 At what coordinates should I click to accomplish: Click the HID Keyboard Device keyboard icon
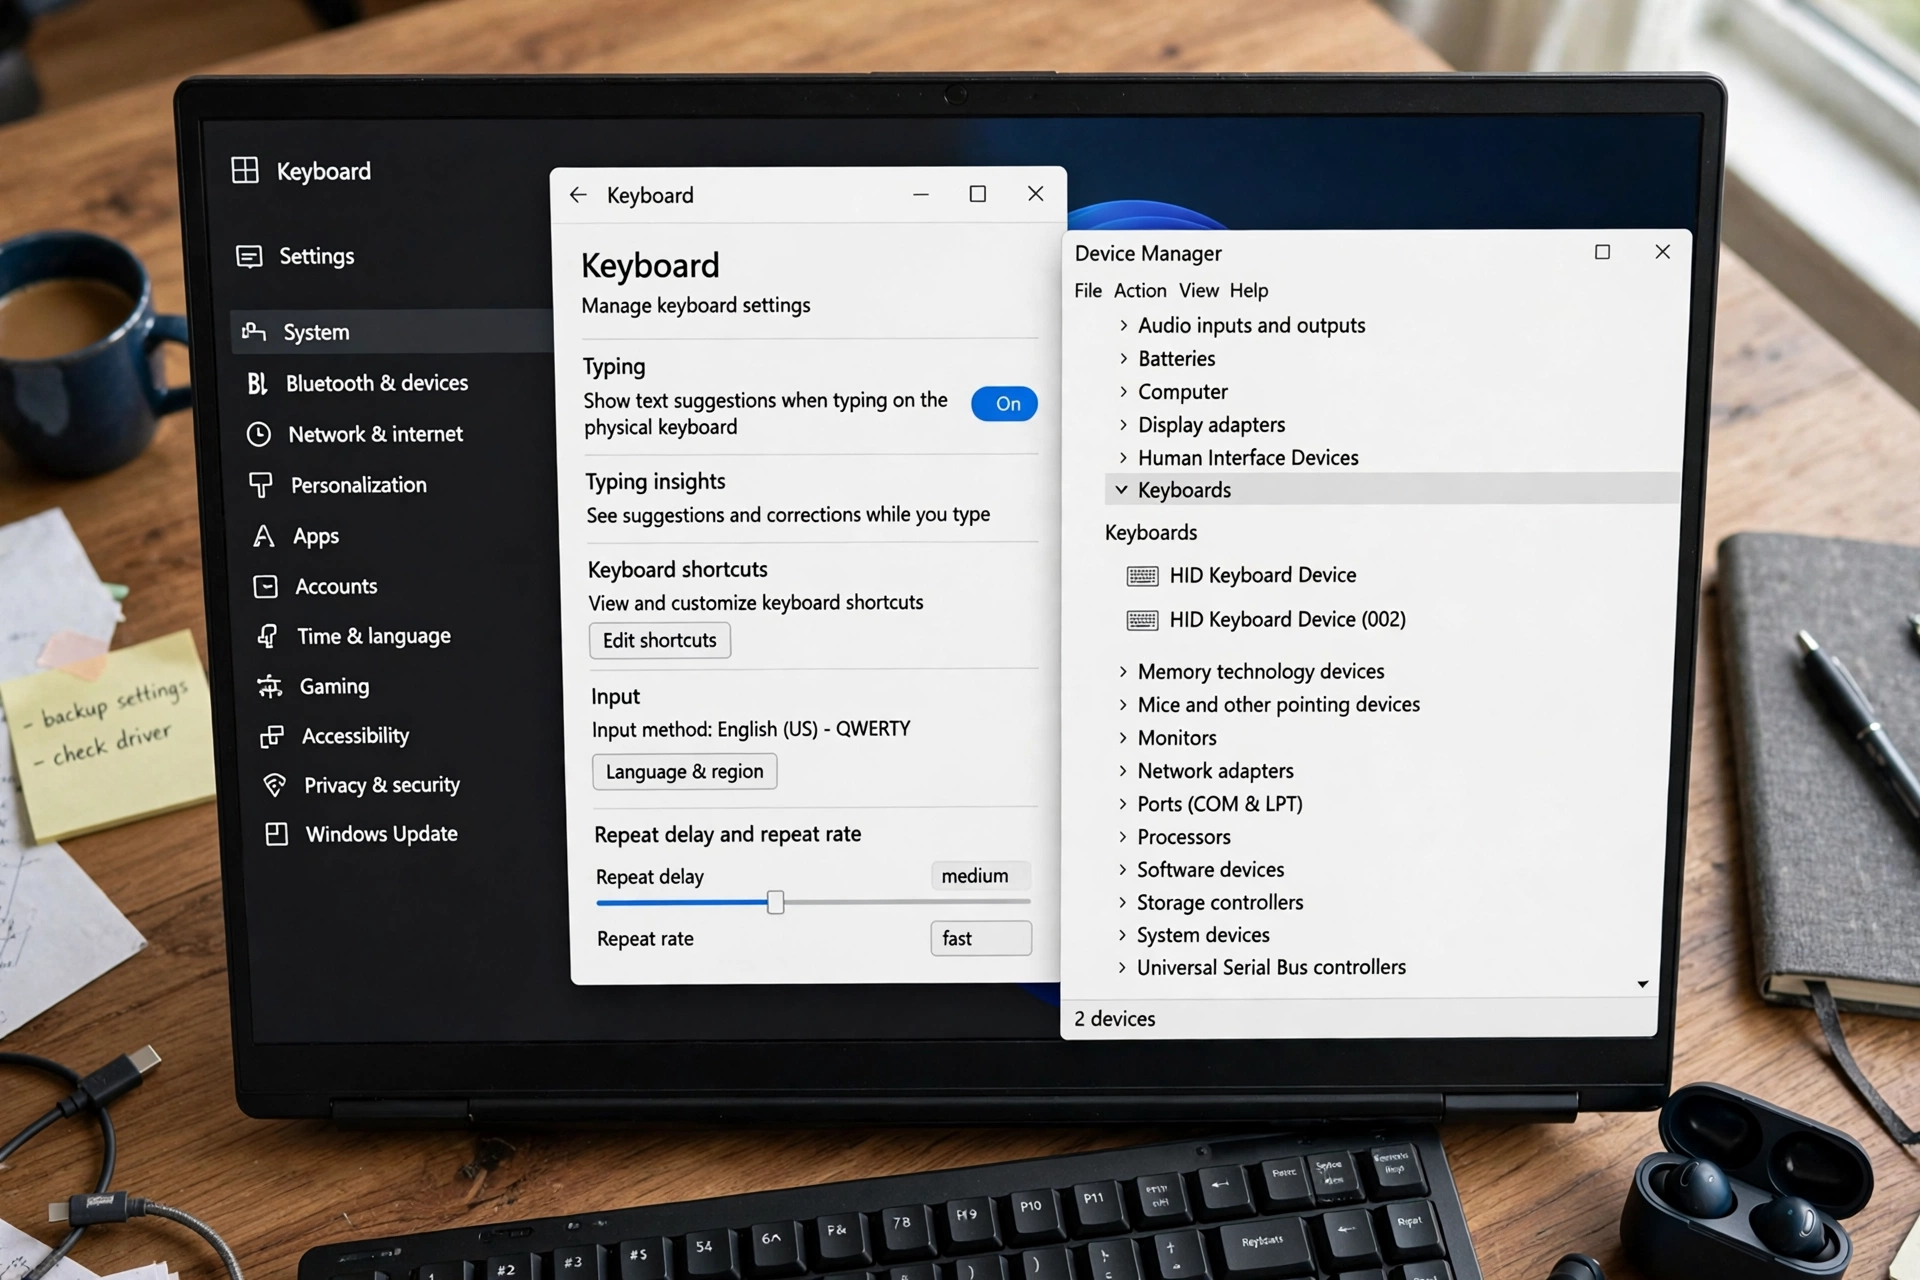(x=1142, y=576)
